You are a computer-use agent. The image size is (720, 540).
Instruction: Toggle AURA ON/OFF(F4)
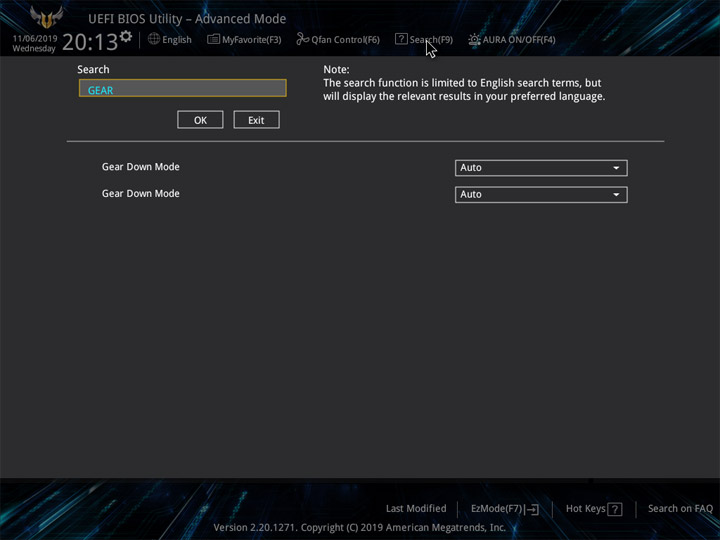pos(512,39)
